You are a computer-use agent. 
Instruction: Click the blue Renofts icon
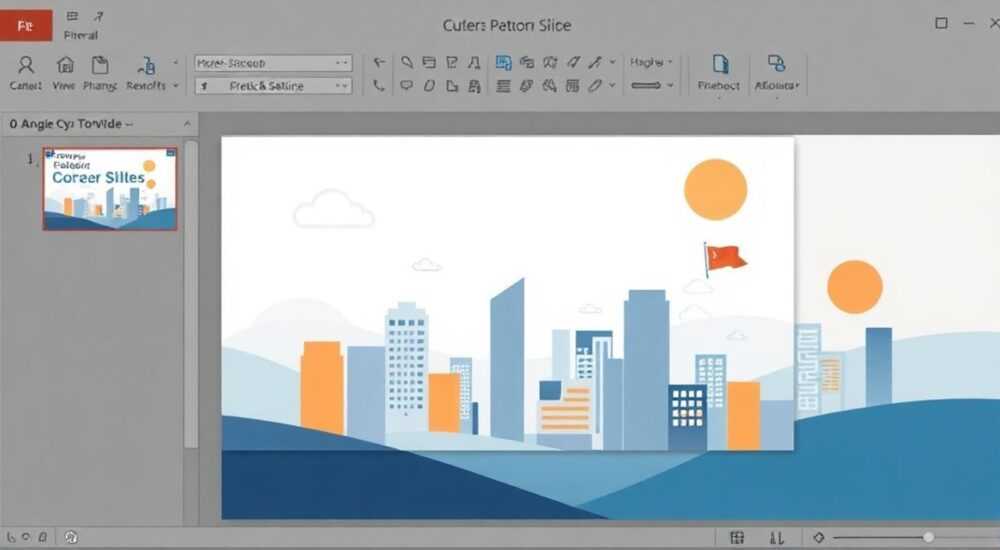point(147,66)
